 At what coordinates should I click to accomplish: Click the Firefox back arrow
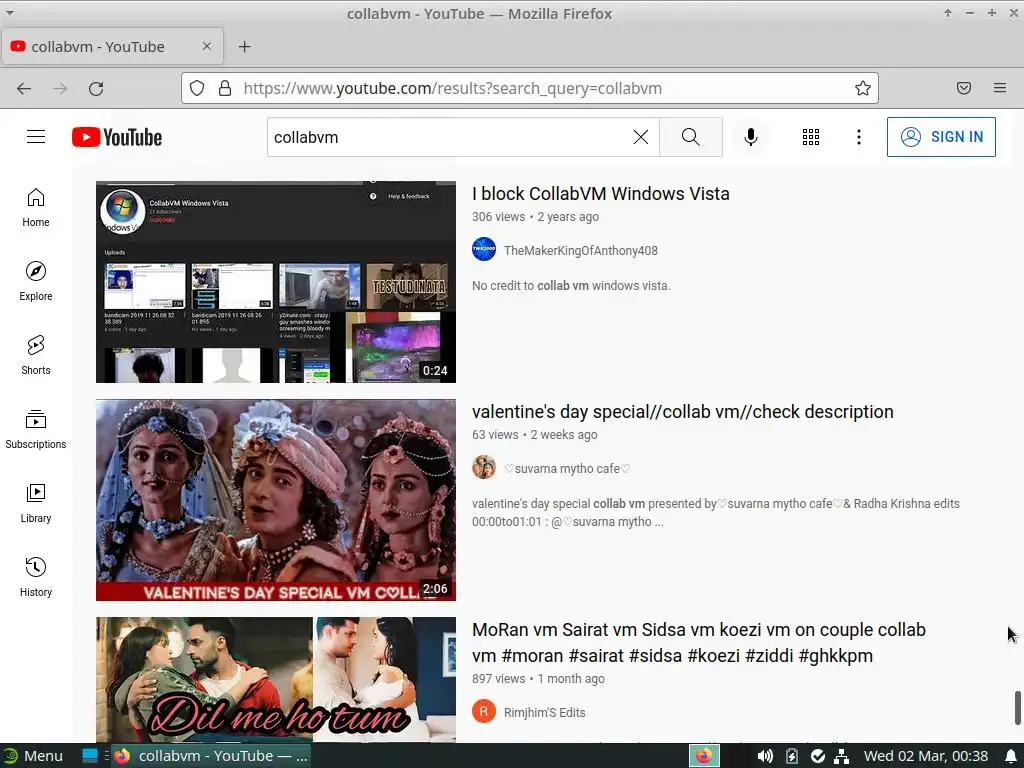[x=24, y=88]
